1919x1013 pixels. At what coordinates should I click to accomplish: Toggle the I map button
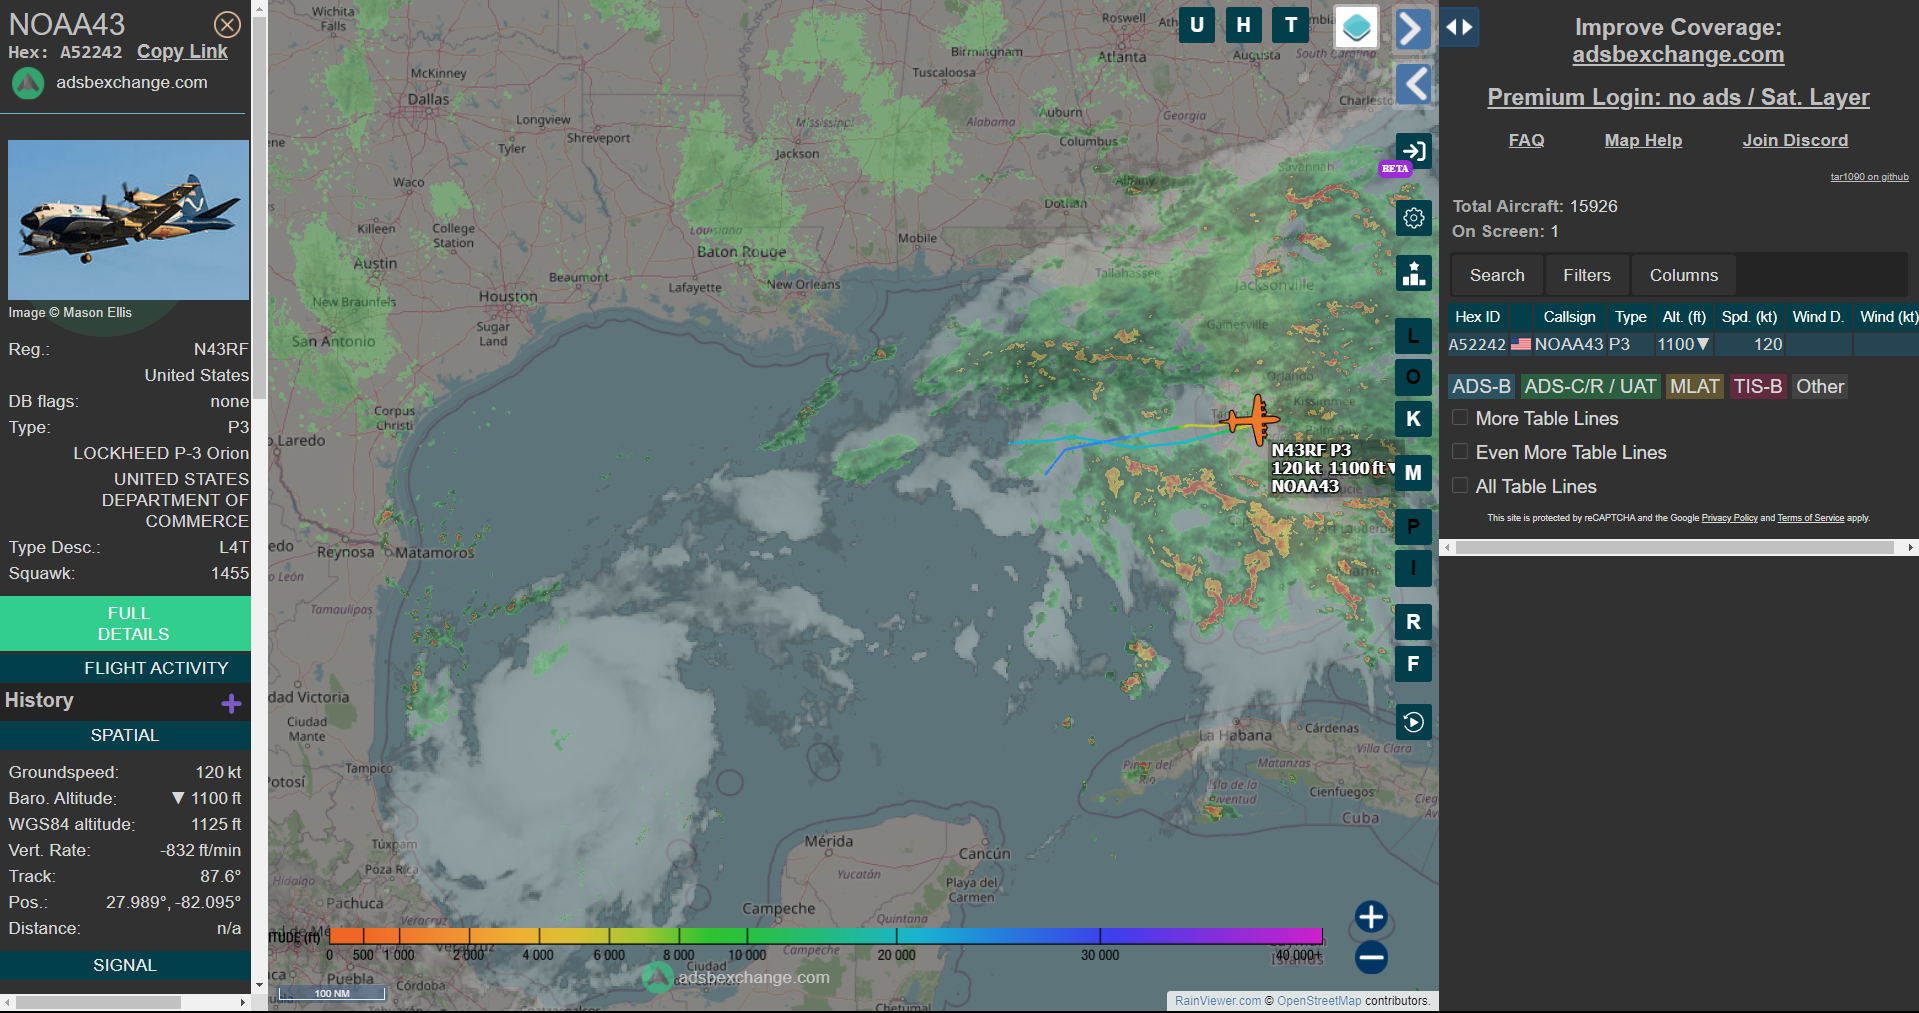point(1413,568)
